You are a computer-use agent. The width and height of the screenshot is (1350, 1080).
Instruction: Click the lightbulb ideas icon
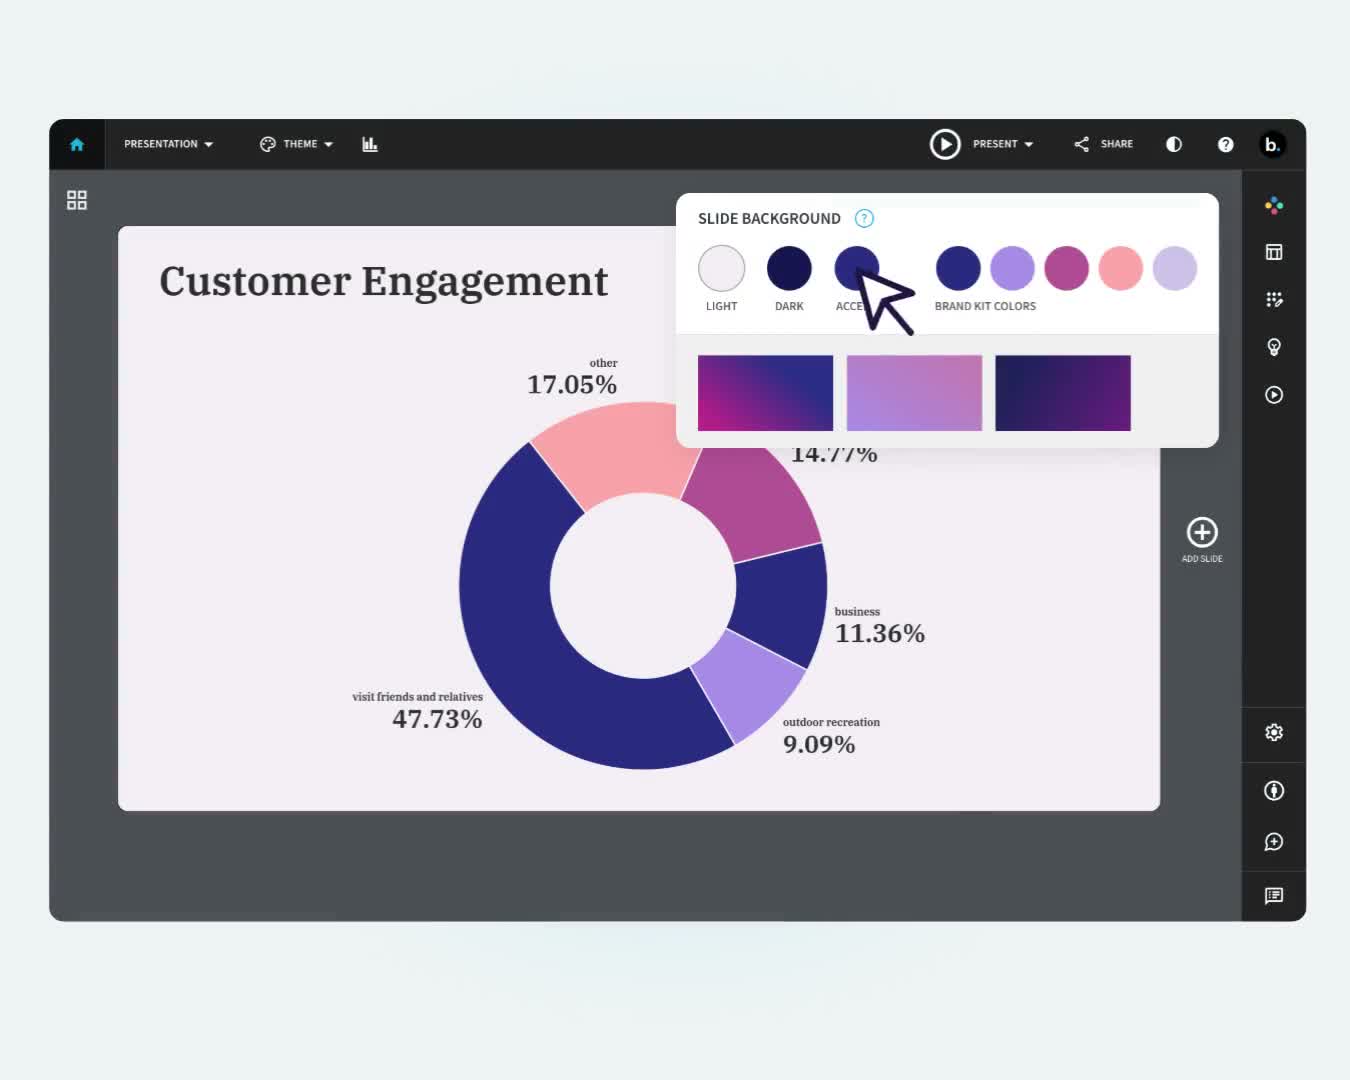pyautogui.click(x=1274, y=347)
